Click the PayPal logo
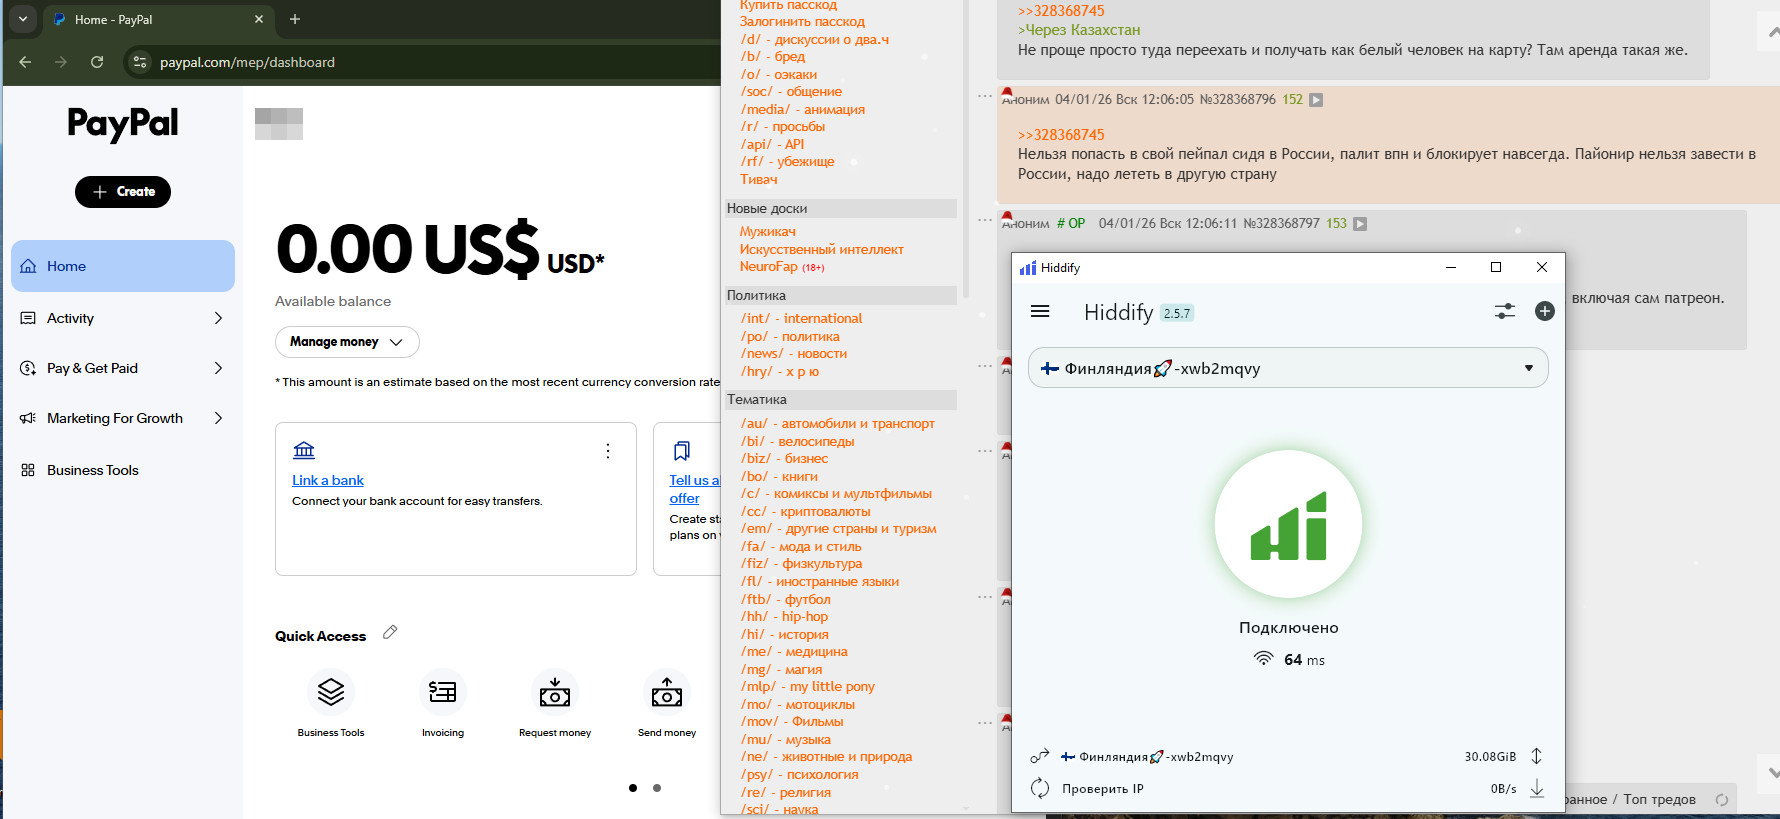The height and width of the screenshot is (819, 1780). (123, 124)
